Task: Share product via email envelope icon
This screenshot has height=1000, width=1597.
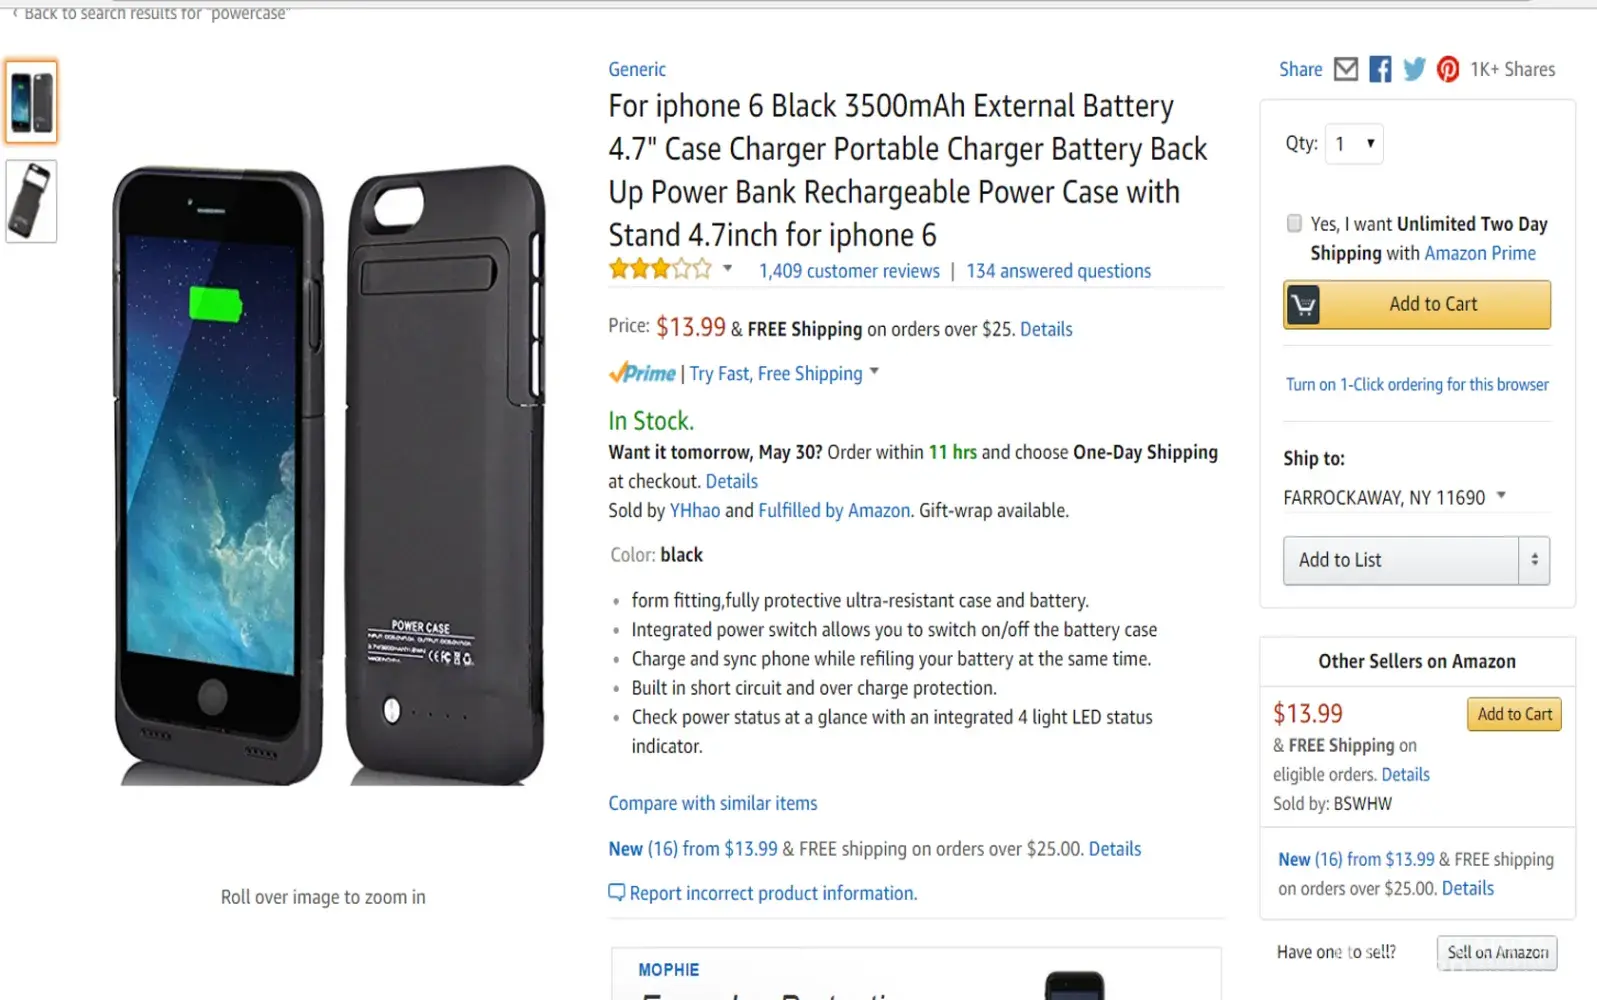Action: [x=1346, y=69]
